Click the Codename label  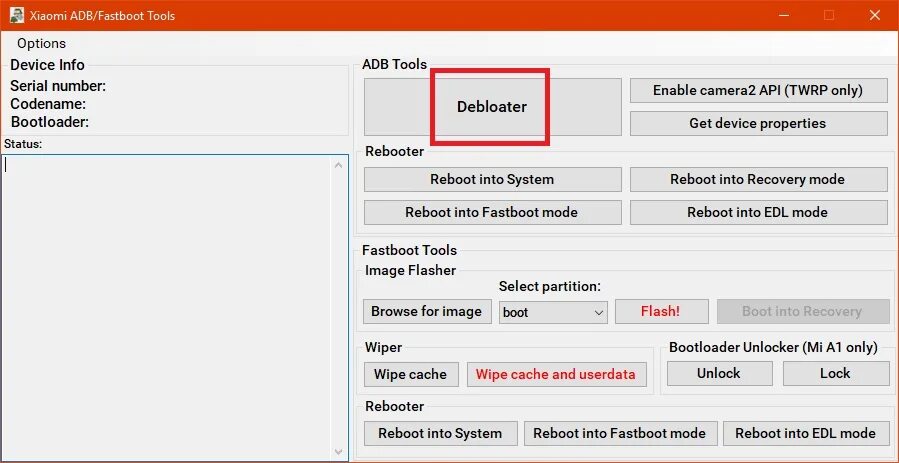pyautogui.click(x=48, y=104)
